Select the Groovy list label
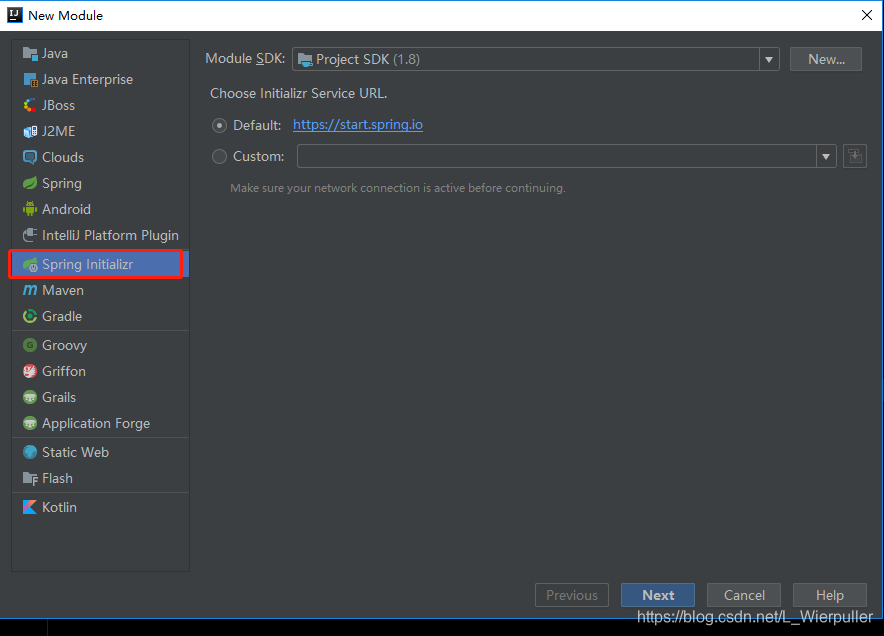This screenshot has height=636, width=884. coord(64,346)
